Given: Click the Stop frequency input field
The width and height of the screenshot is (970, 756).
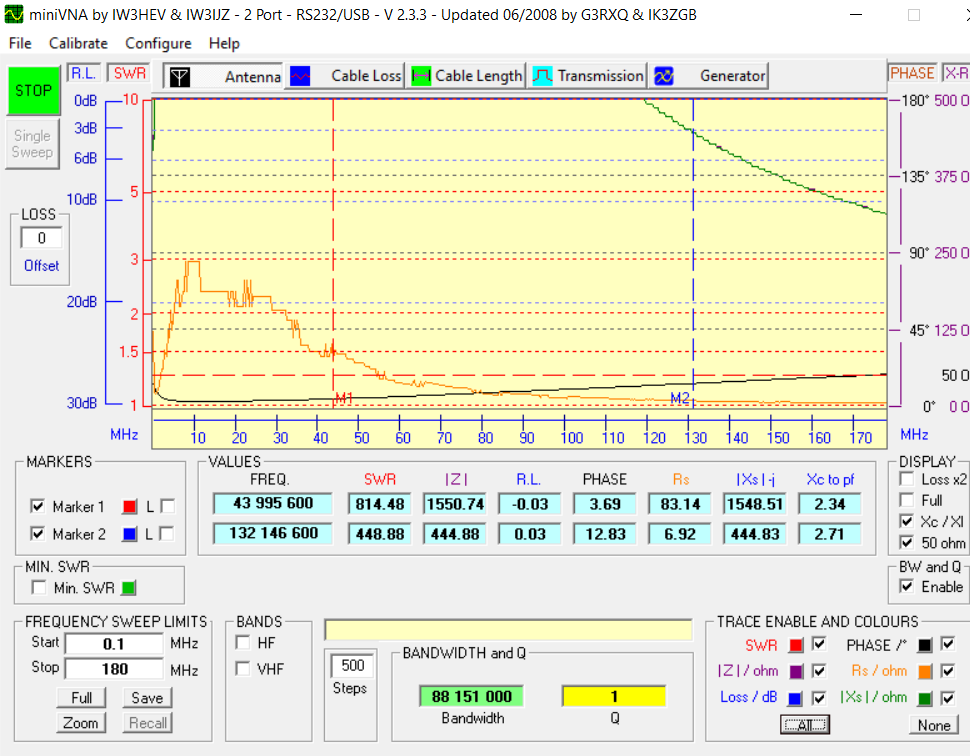Looking at the screenshot, I should 113,669.
